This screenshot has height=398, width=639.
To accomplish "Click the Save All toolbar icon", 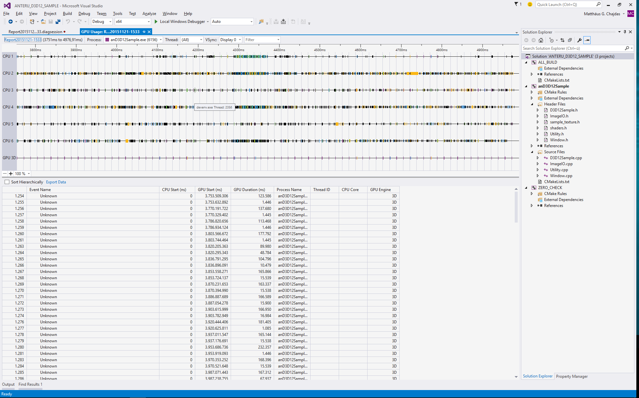I will click(x=58, y=22).
